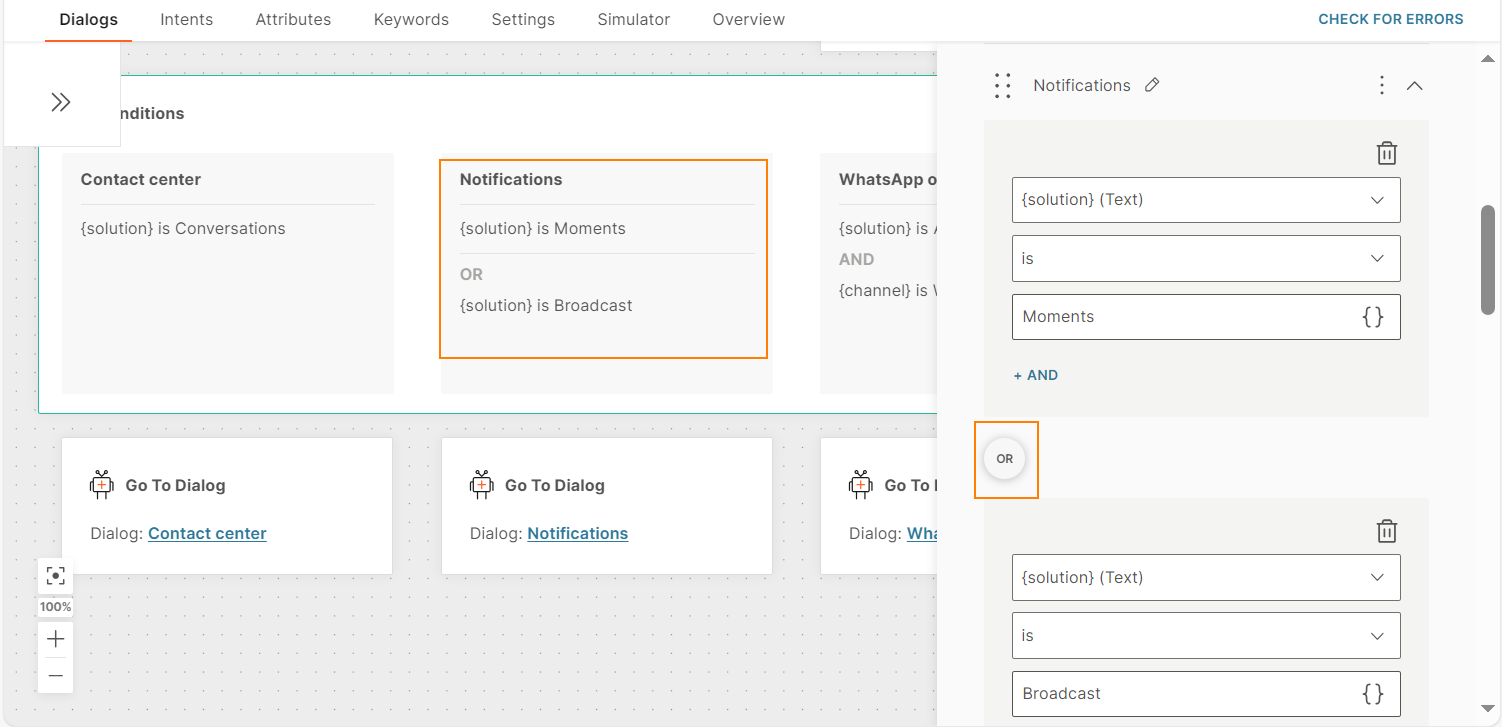The width and height of the screenshot is (1502, 727).
Task: Click the drag handle beside Notifications
Action: coord(1003,86)
